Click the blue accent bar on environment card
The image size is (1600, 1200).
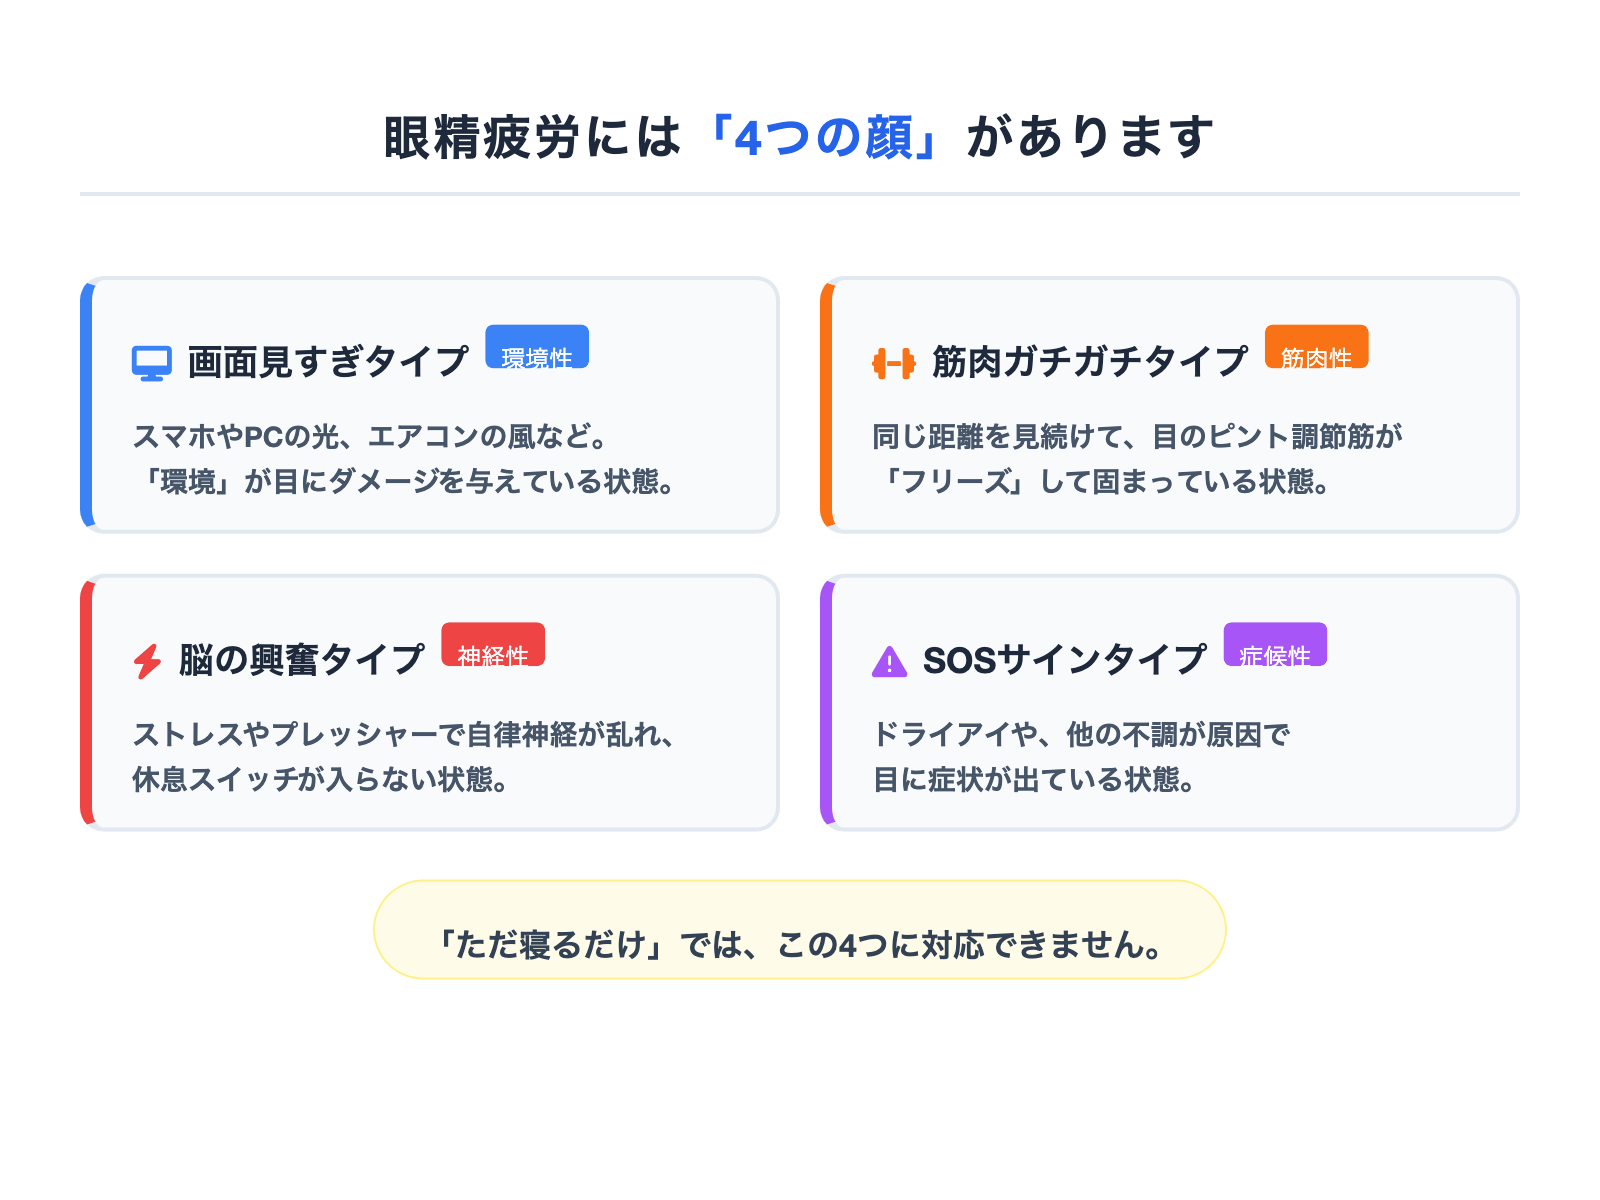87,405
